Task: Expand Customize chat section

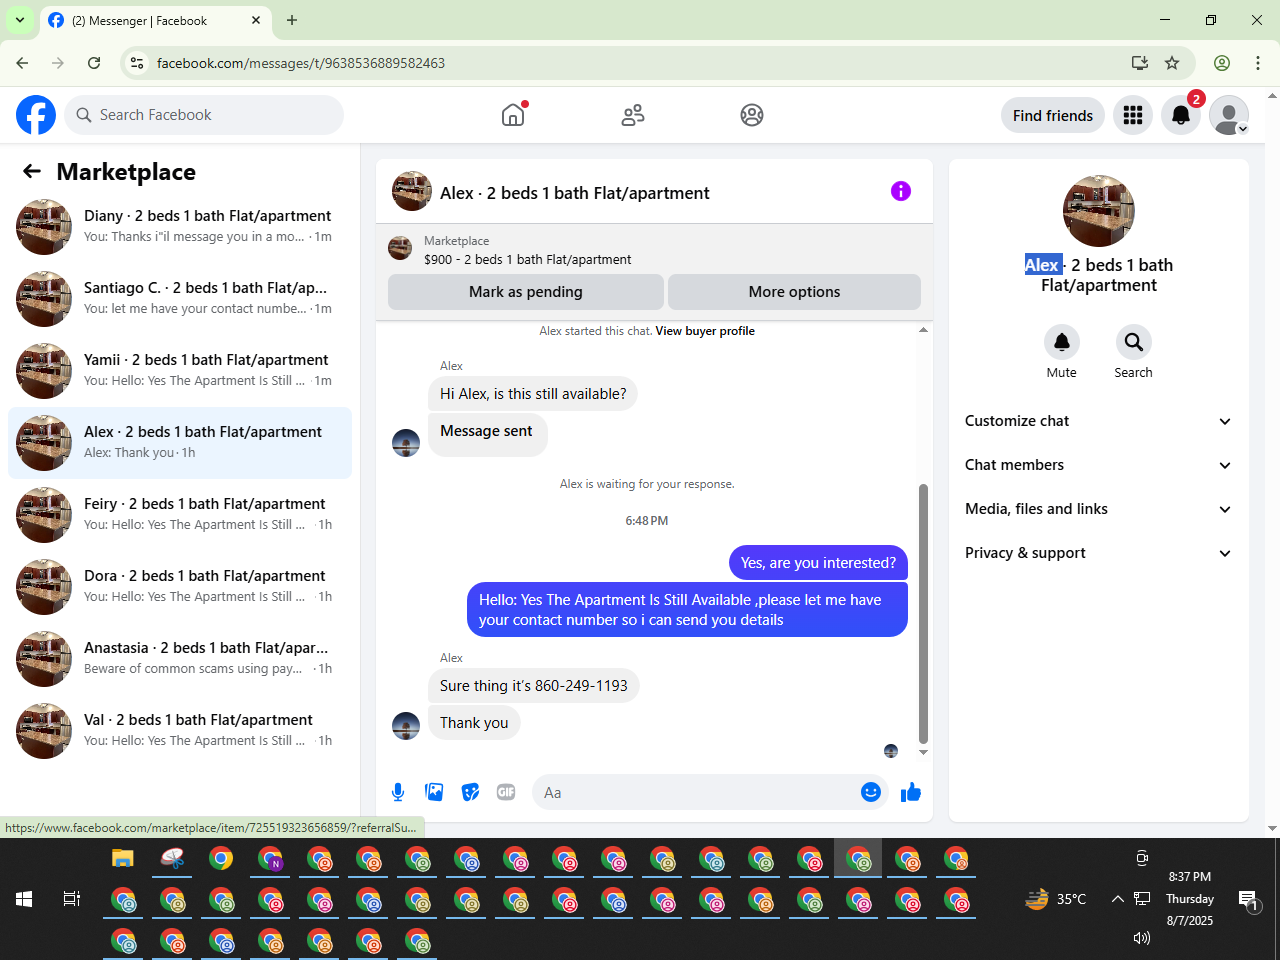Action: (x=1099, y=421)
